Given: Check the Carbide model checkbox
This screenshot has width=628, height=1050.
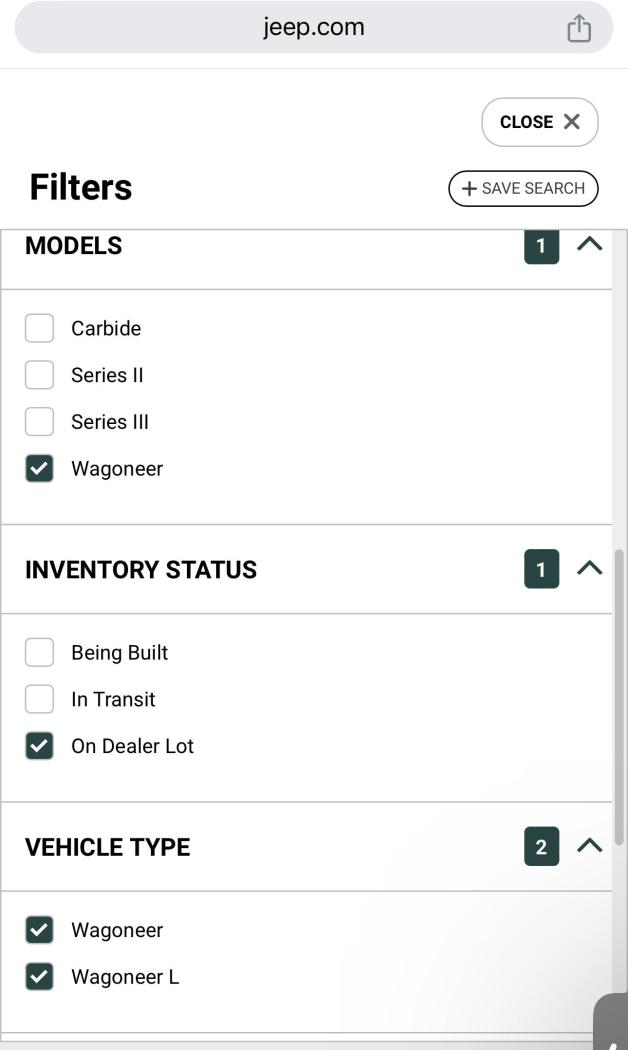Looking at the screenshot, I should (x=39, y=328).
